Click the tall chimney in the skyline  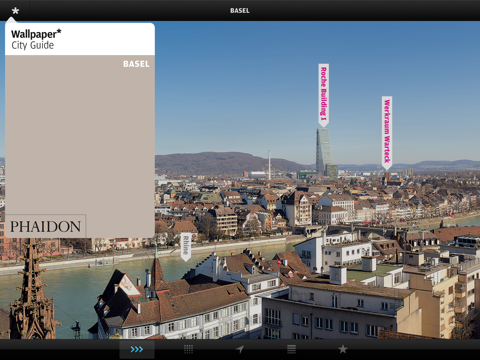tap(269, 164)
